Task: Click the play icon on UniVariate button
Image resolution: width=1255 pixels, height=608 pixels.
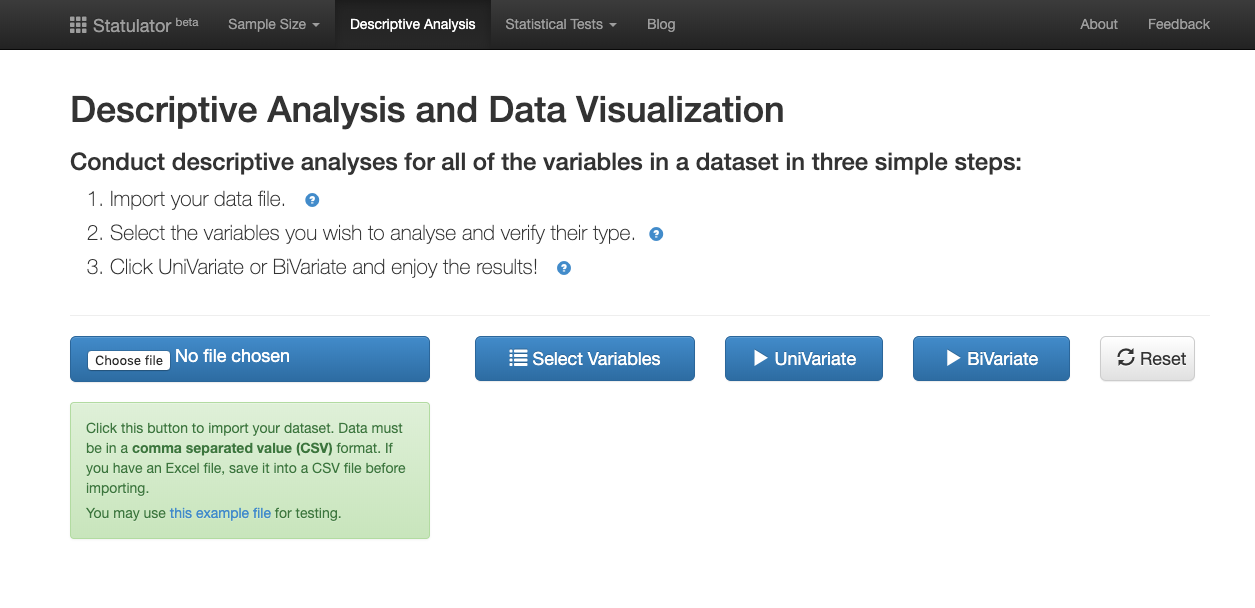Action: point(761,358)
